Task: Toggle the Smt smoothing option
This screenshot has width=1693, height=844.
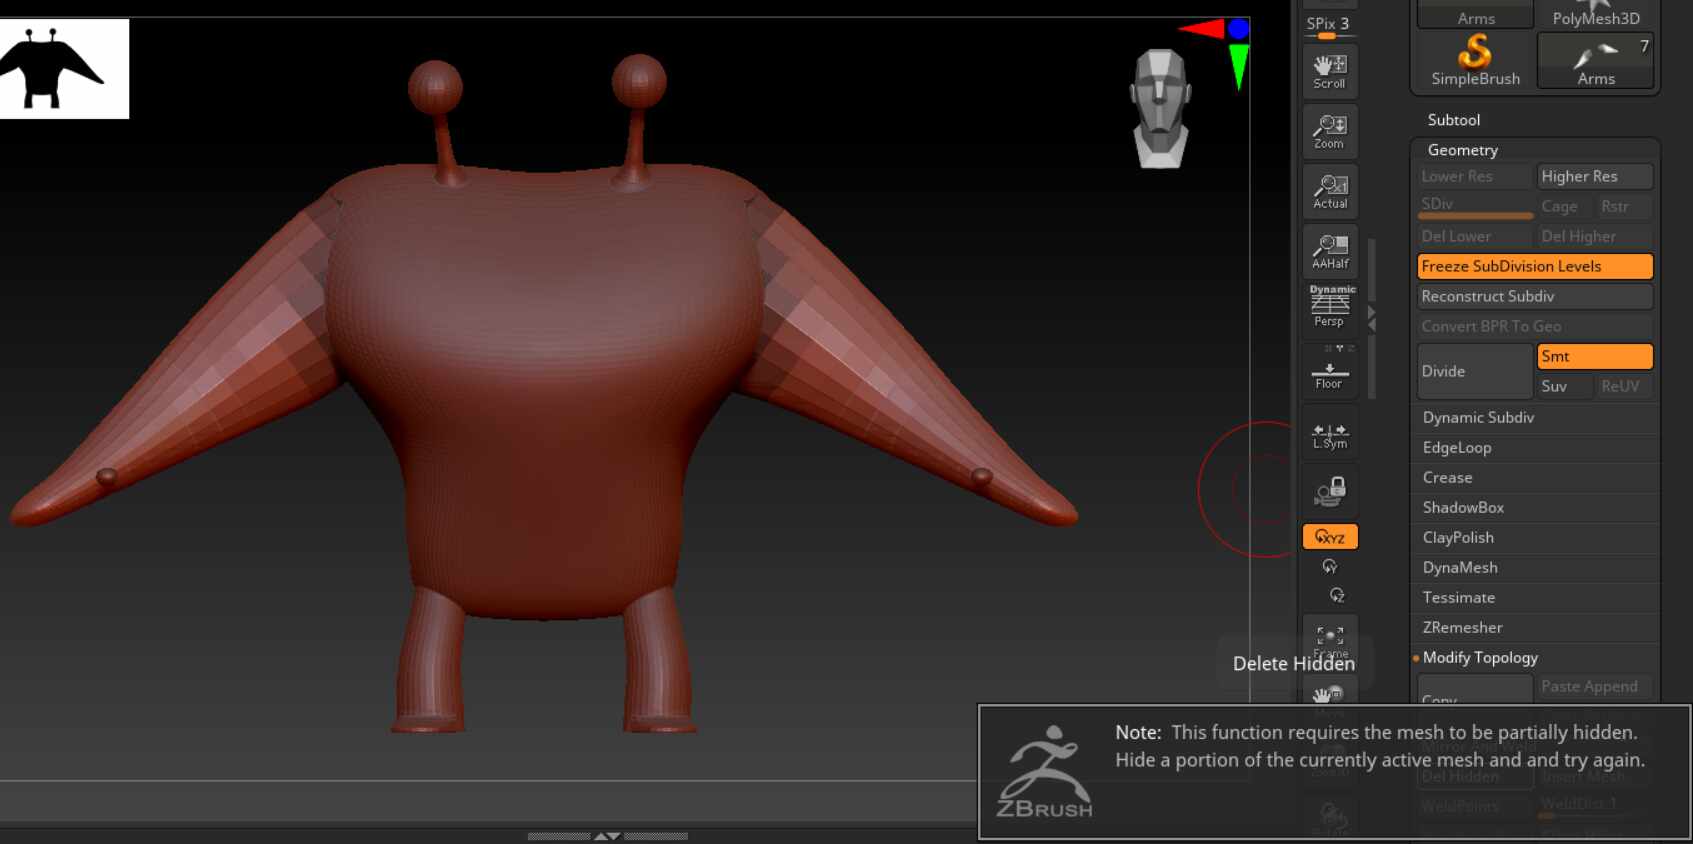Action: pyautogui.click(x=1594, y=356)
